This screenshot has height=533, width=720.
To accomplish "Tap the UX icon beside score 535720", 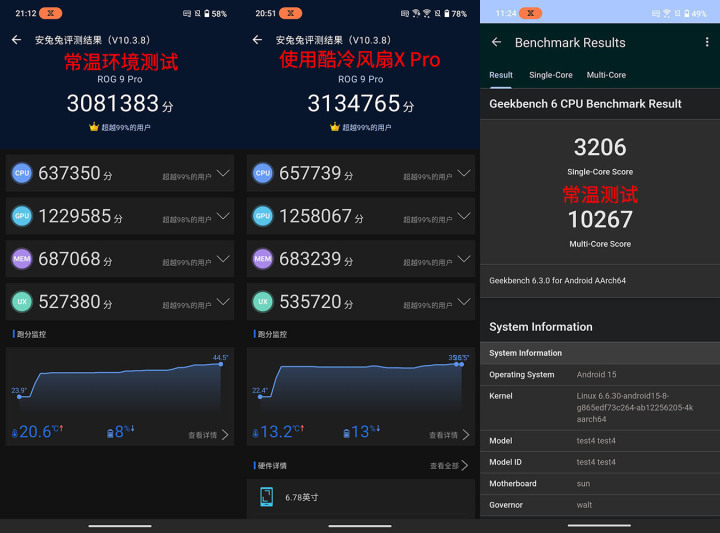I will click(x=262, y=301).
